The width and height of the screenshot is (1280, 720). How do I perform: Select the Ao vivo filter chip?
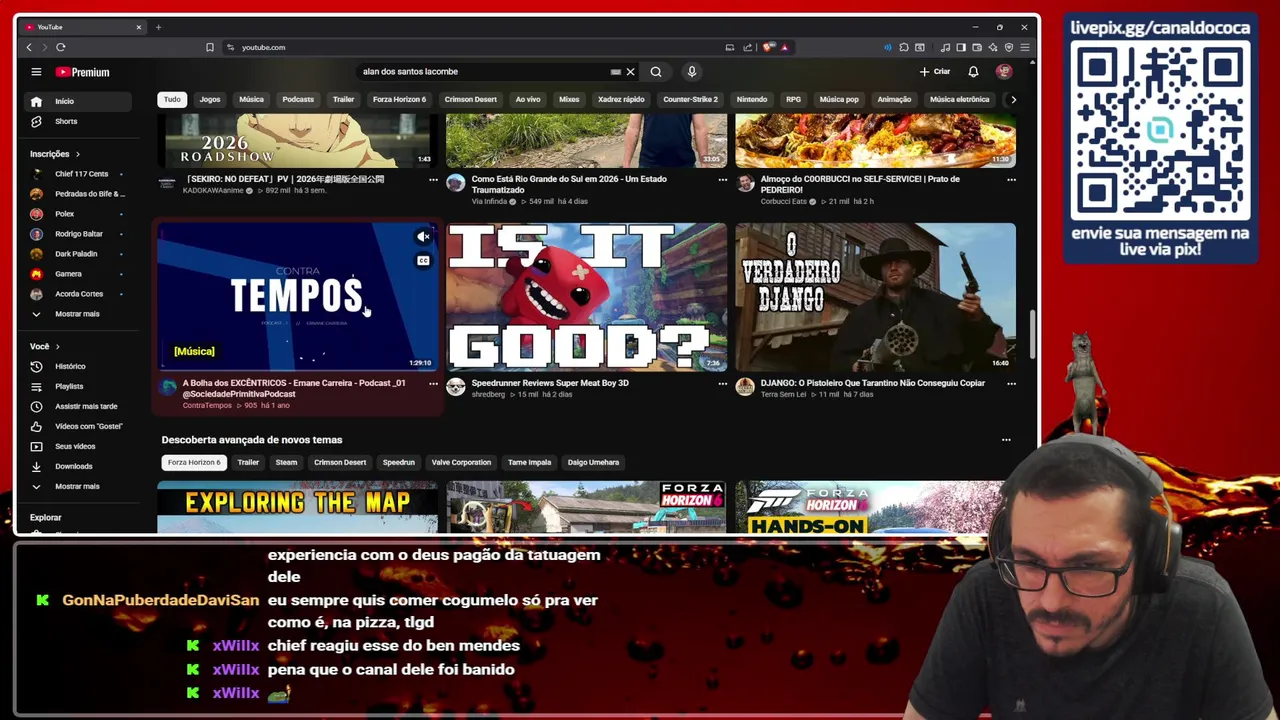(x=528, y=99)
